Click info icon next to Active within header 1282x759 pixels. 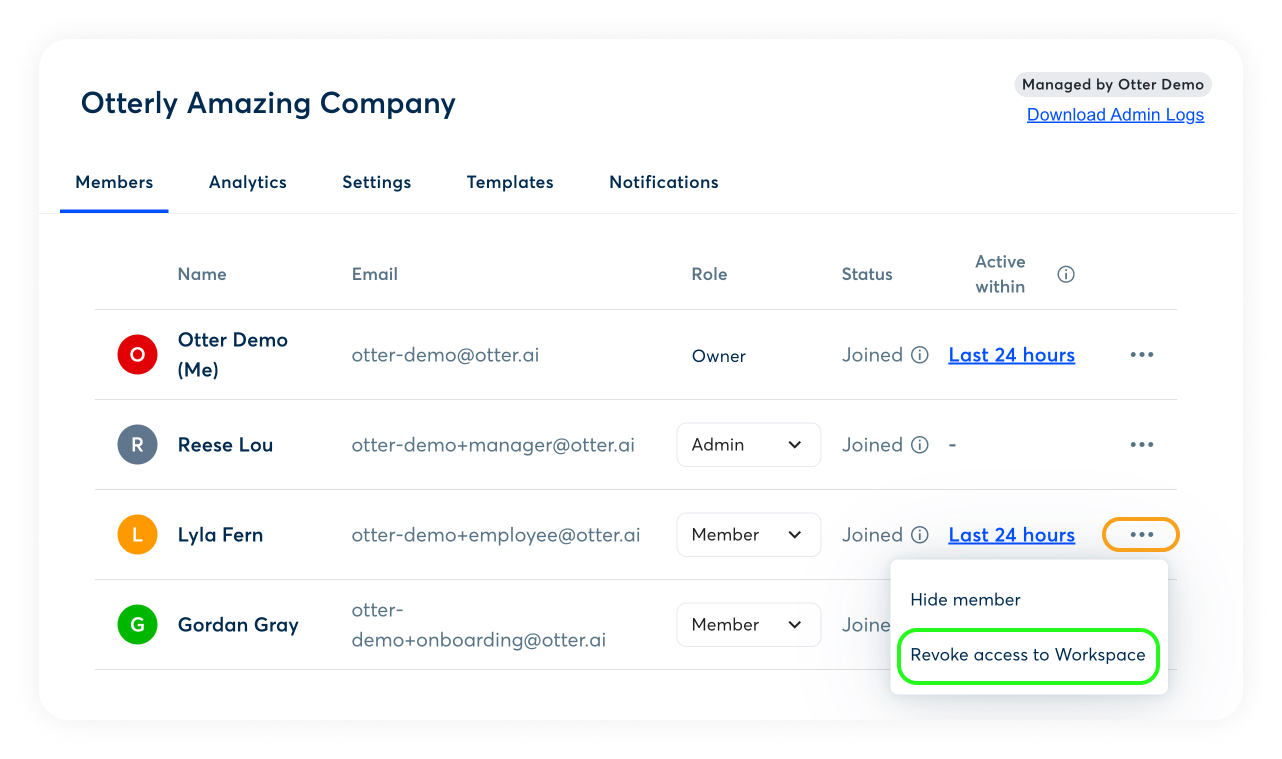tap(1066, 274)
